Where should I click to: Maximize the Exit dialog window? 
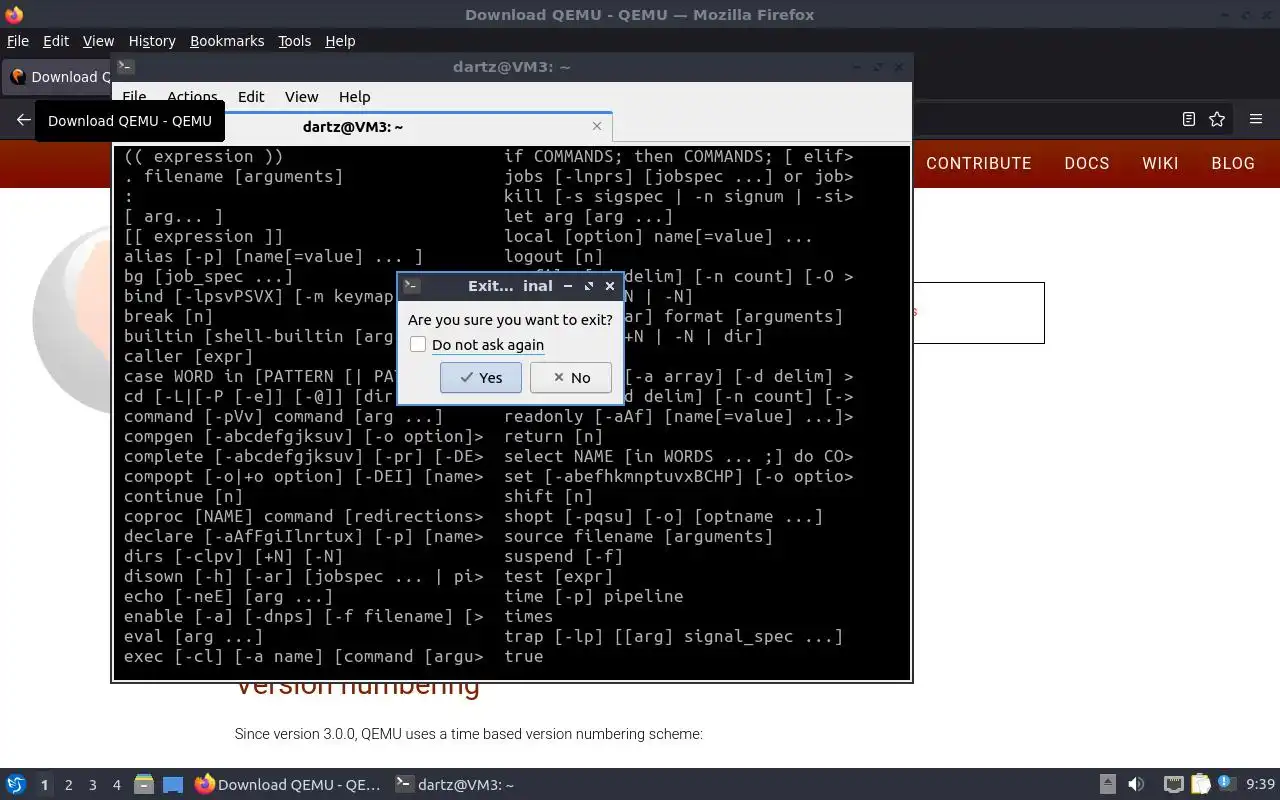(589, 286)
